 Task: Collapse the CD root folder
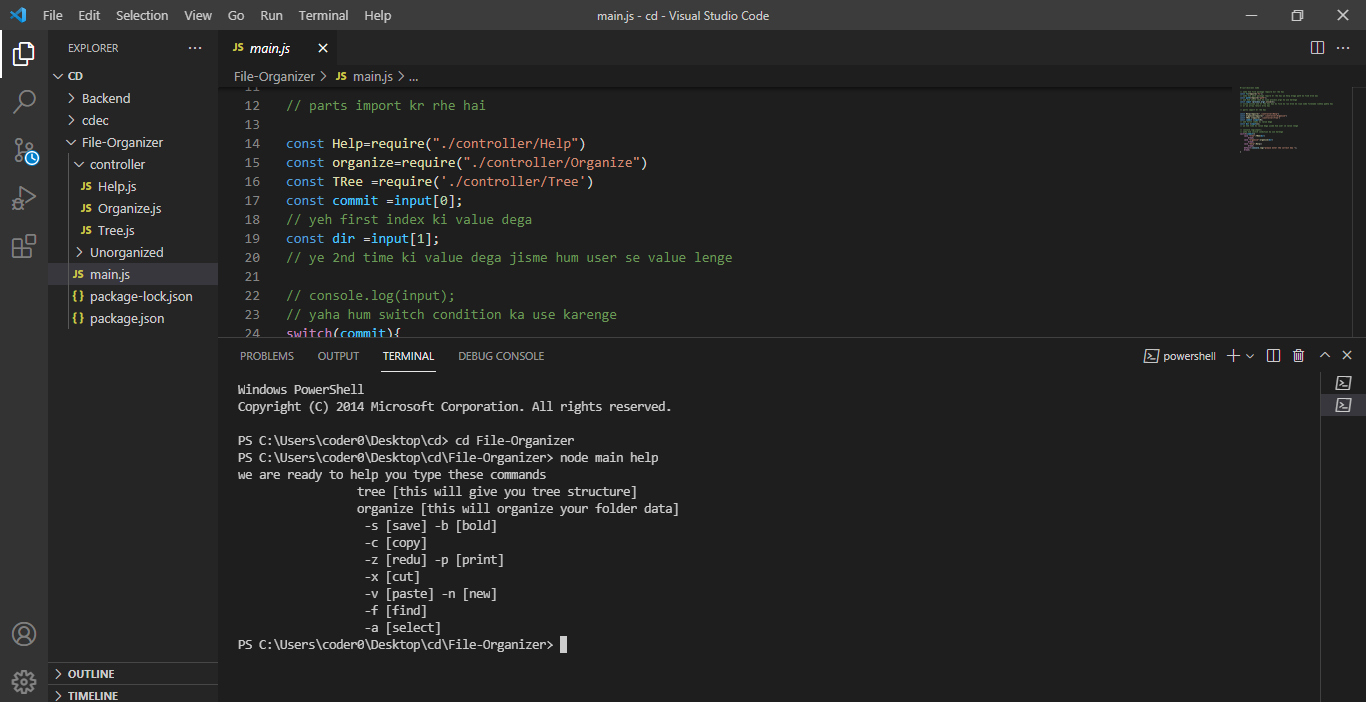[133, 76]
